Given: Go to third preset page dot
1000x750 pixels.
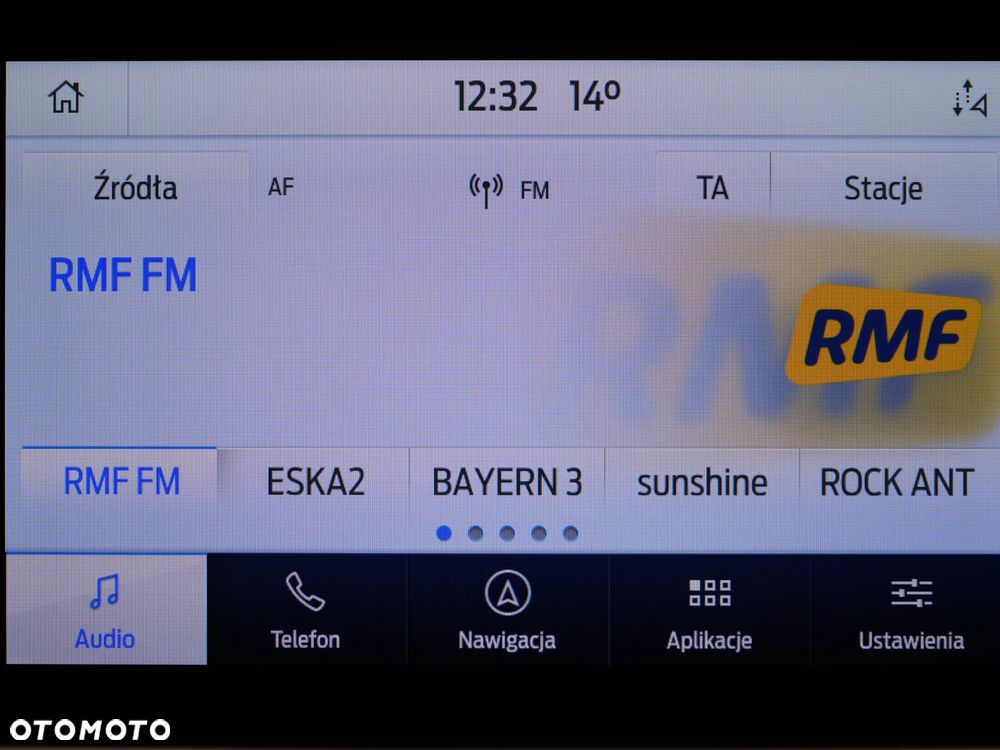Looking at the screenshot, I should pos(507,533).
